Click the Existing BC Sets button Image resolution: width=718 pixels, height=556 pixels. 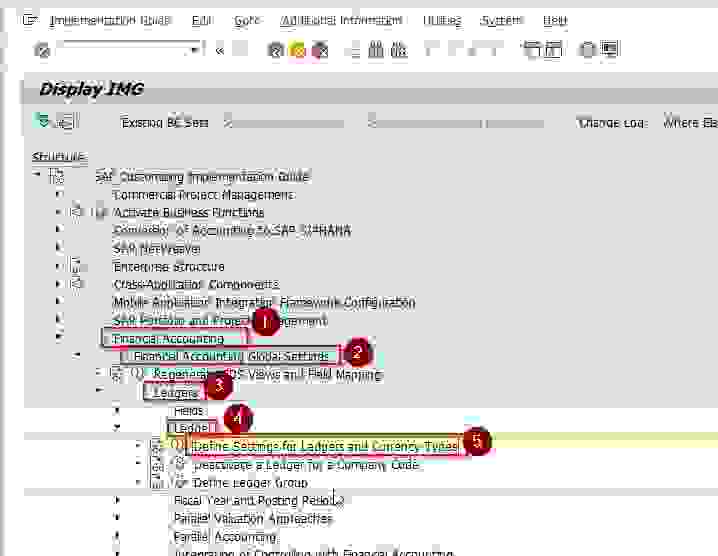[x=165, y=123]
